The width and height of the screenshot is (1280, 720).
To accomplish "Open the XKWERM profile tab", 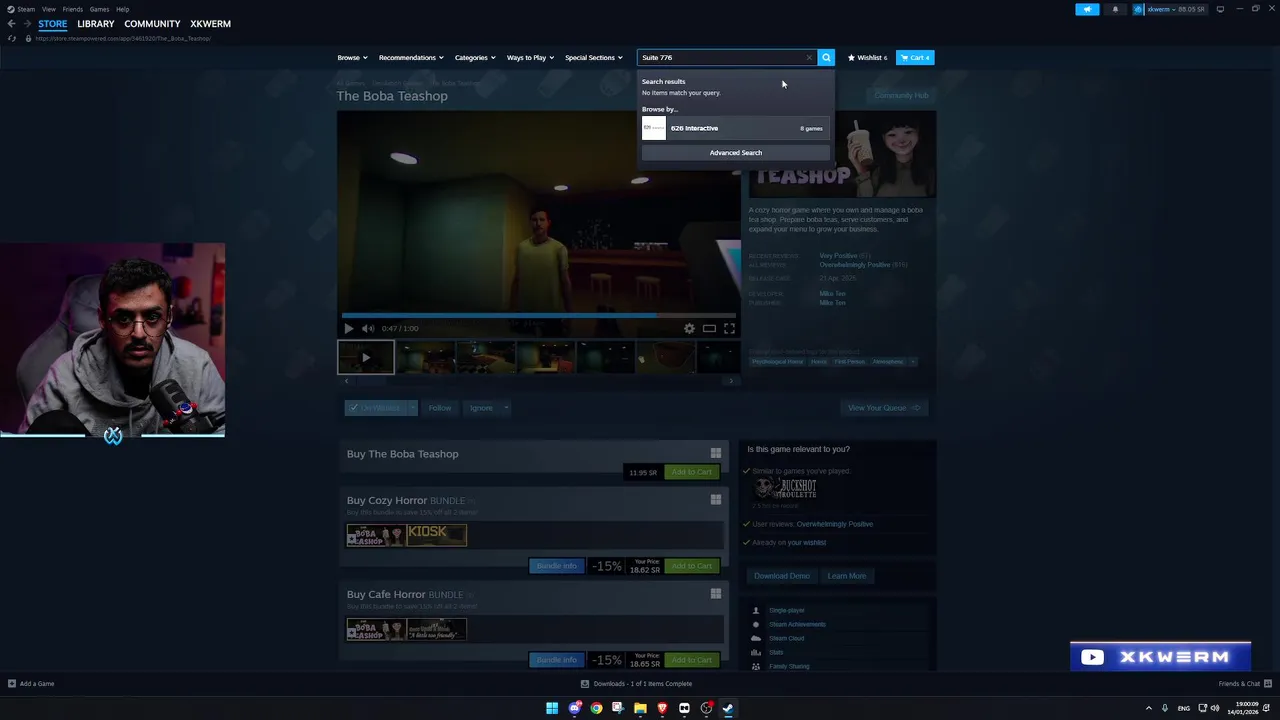I will click(x=210, y=24).
